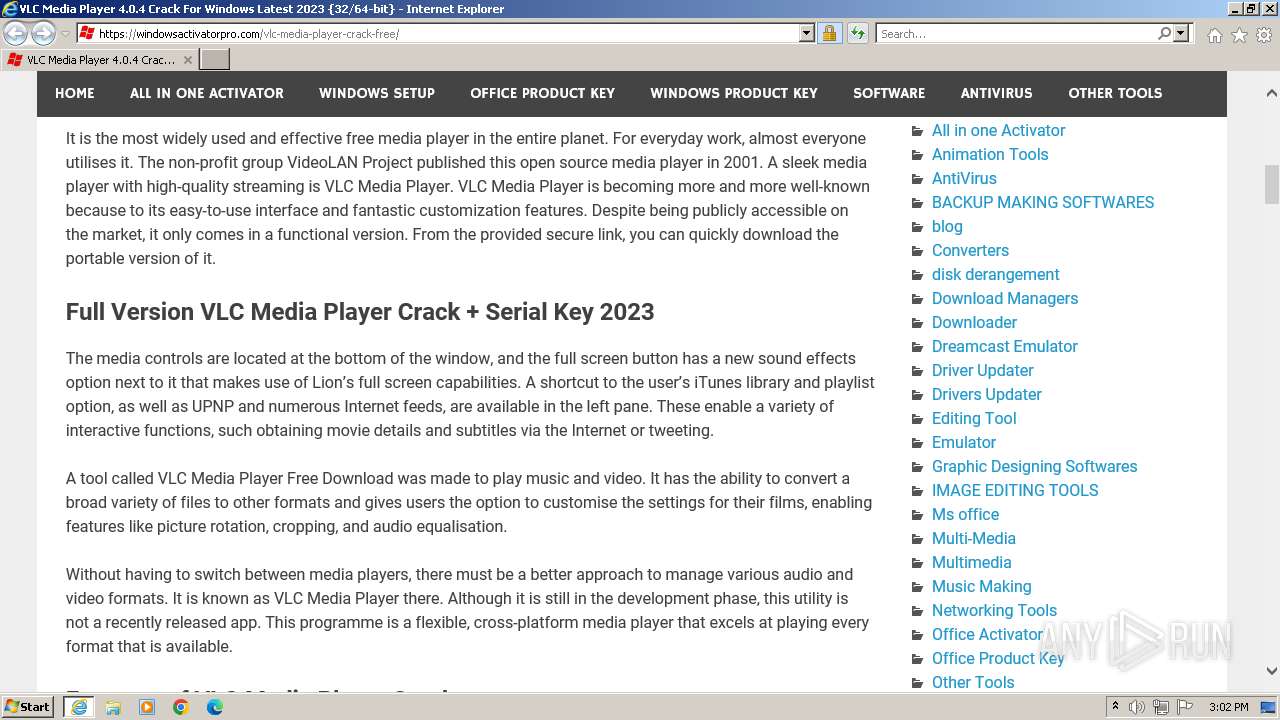This screenshot has height=720, width=1280.
Task: Open IMAGE EDITING TOOLS category
Action: pyautogui.click(x=1015, y=490)
